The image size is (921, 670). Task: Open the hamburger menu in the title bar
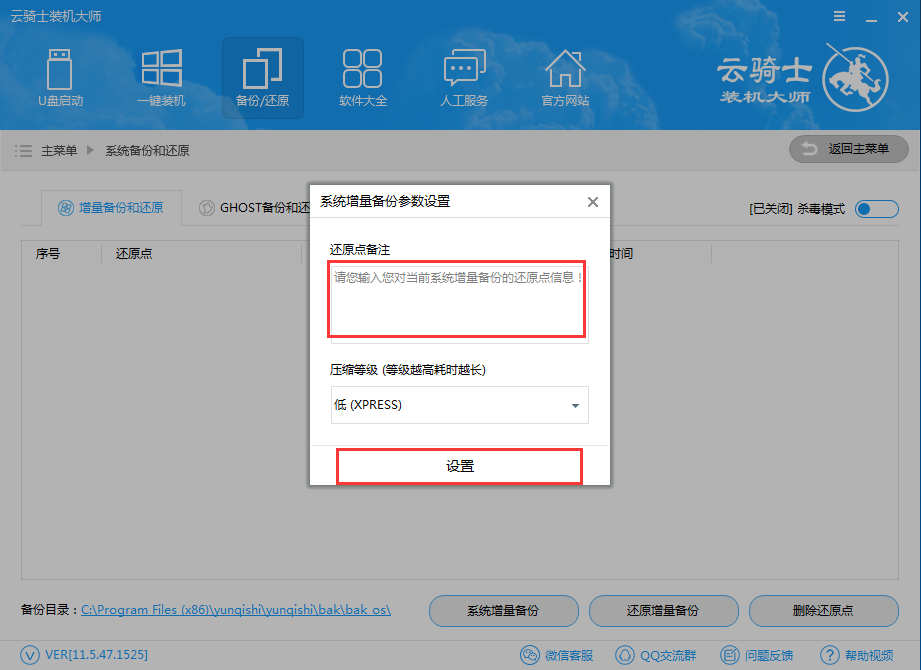pyautogui.click(x=838, y=15)
